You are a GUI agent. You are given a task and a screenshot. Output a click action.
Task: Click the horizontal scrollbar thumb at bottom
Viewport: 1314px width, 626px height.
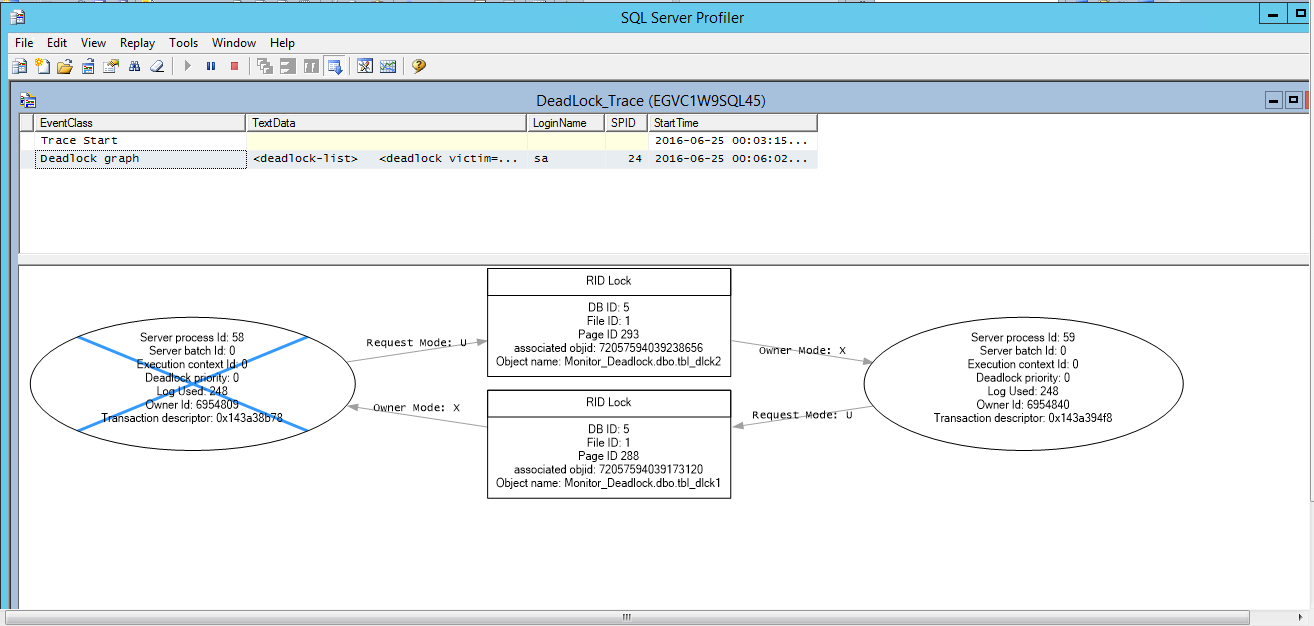click(x=627, y=617)
